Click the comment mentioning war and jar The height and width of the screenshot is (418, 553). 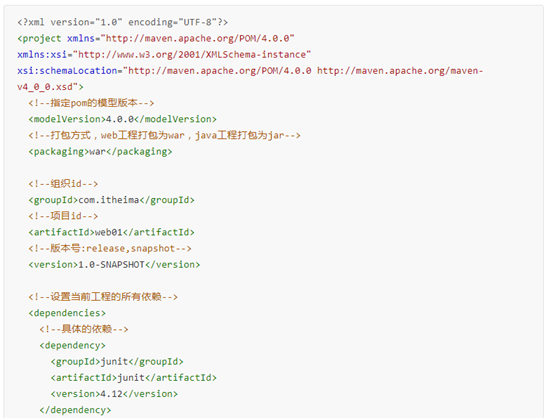[x=164, y=135]
